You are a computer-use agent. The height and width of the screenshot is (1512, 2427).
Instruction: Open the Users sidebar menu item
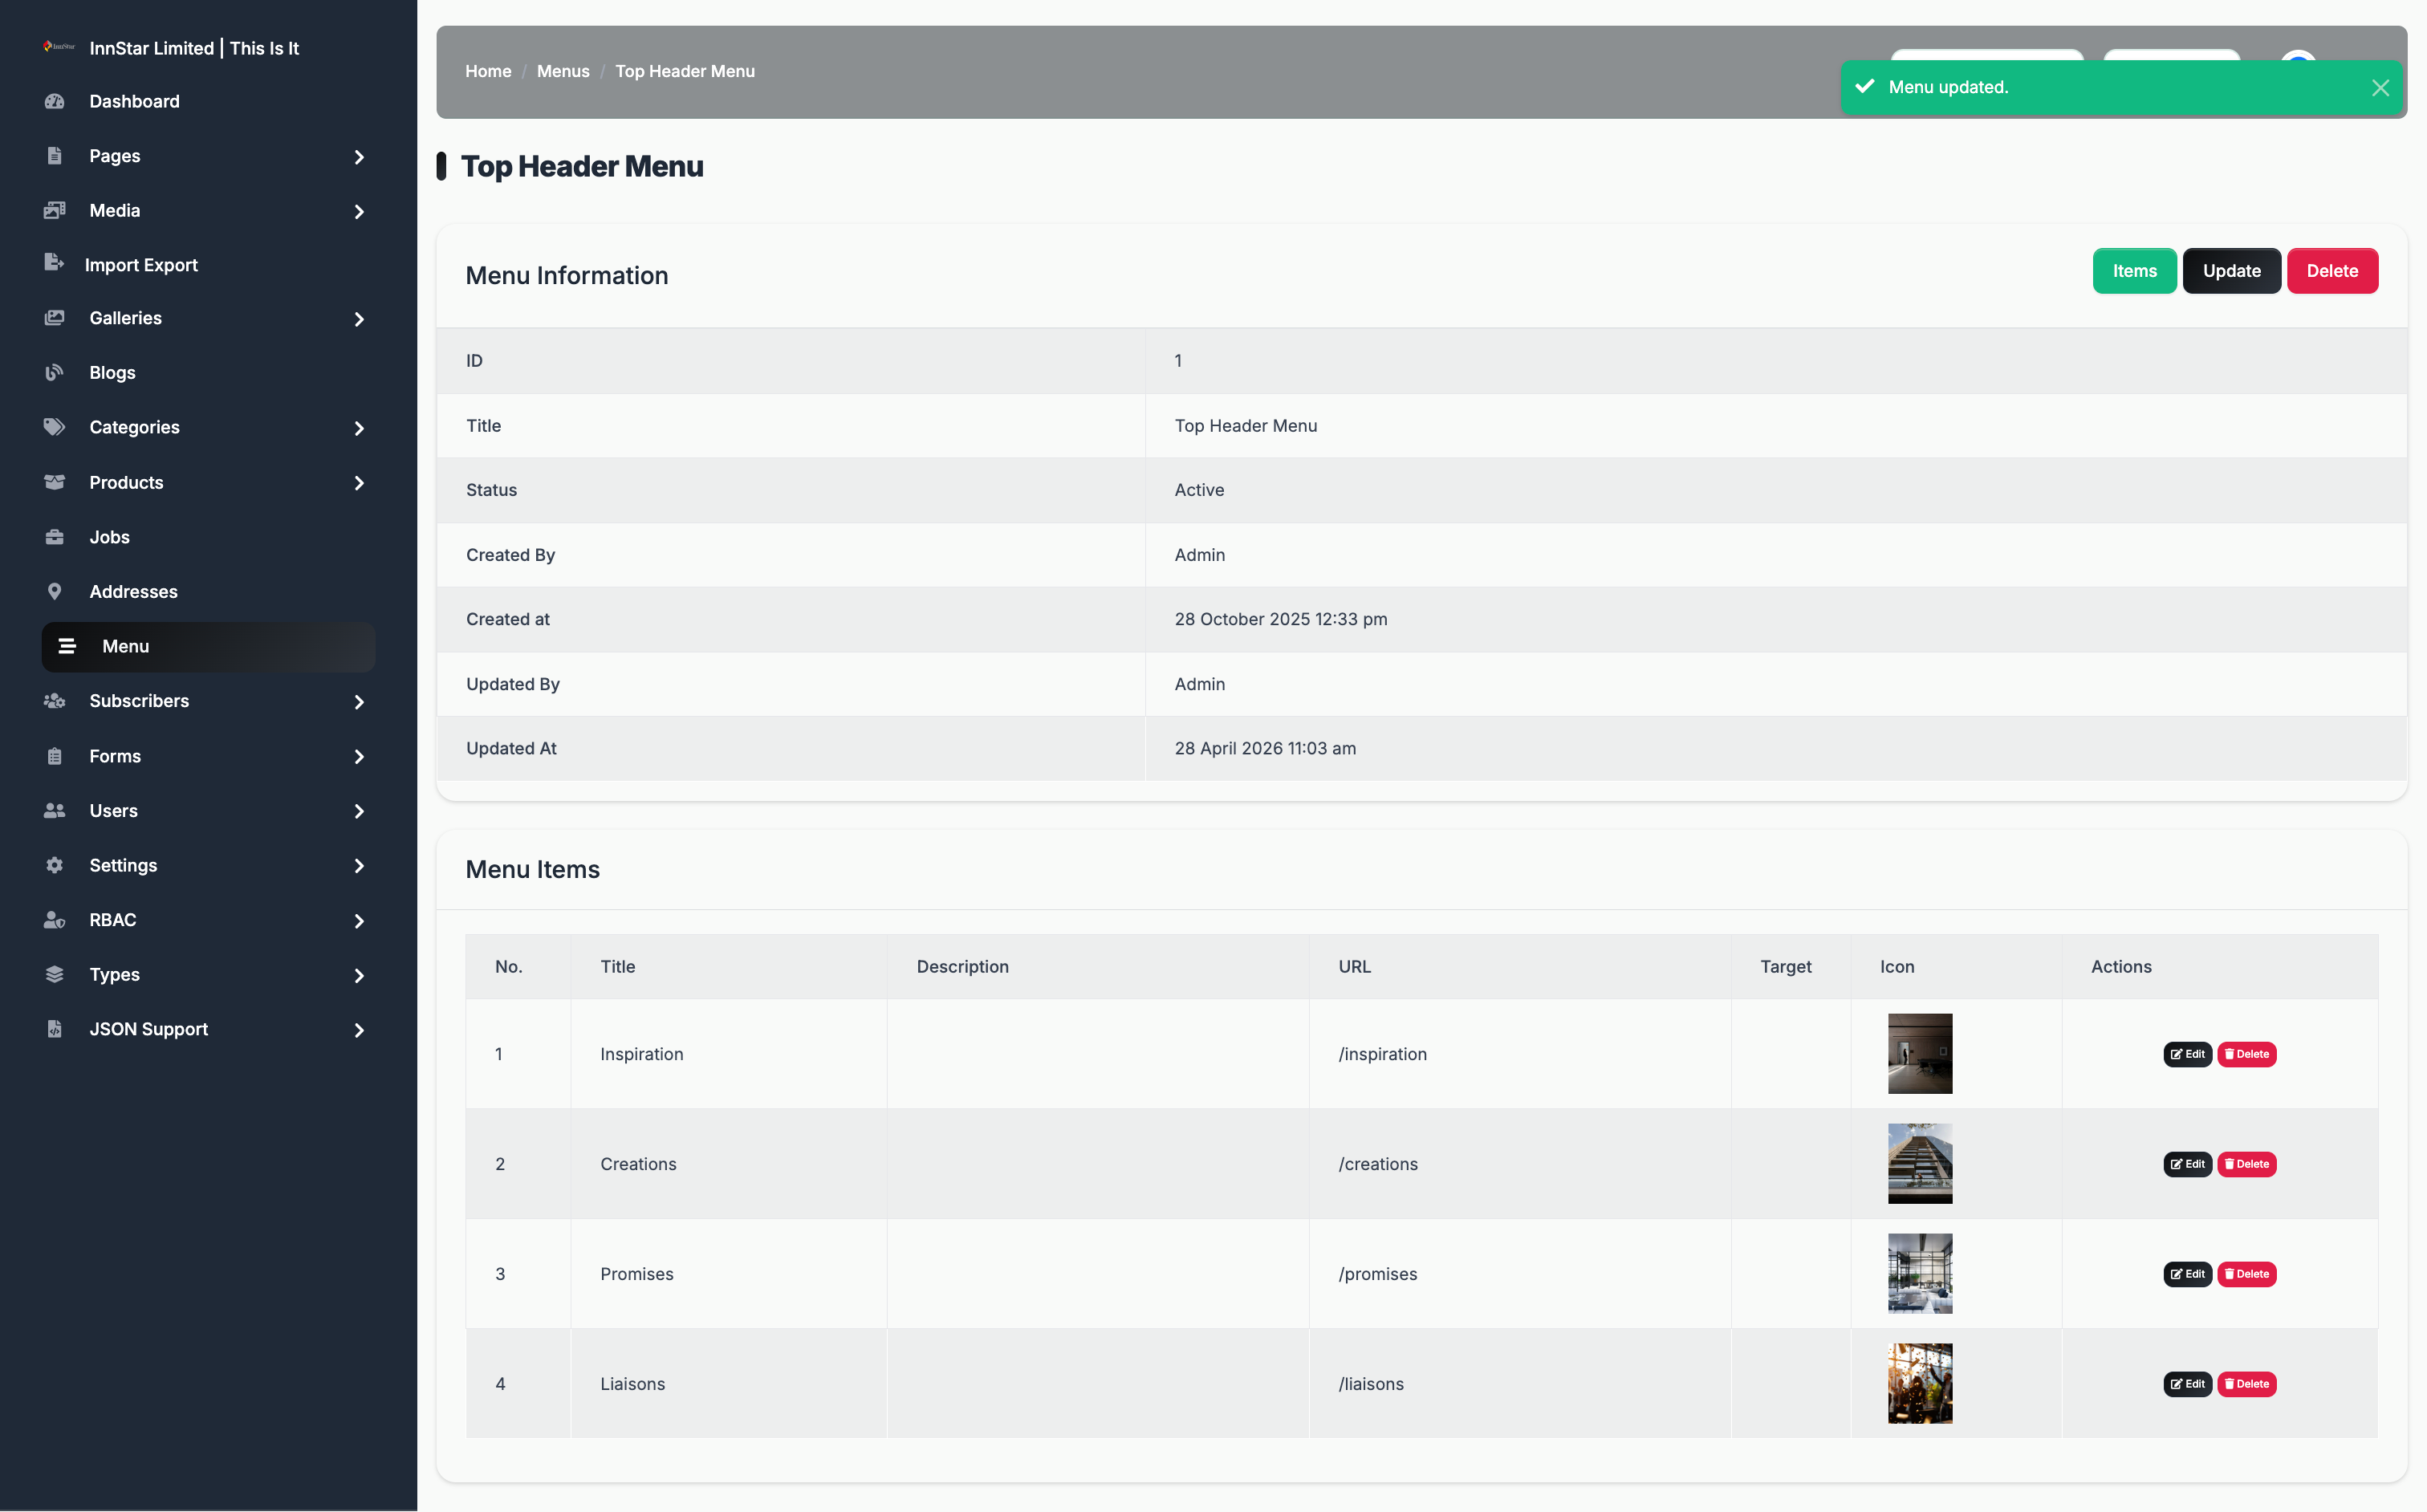pos(208,811)
